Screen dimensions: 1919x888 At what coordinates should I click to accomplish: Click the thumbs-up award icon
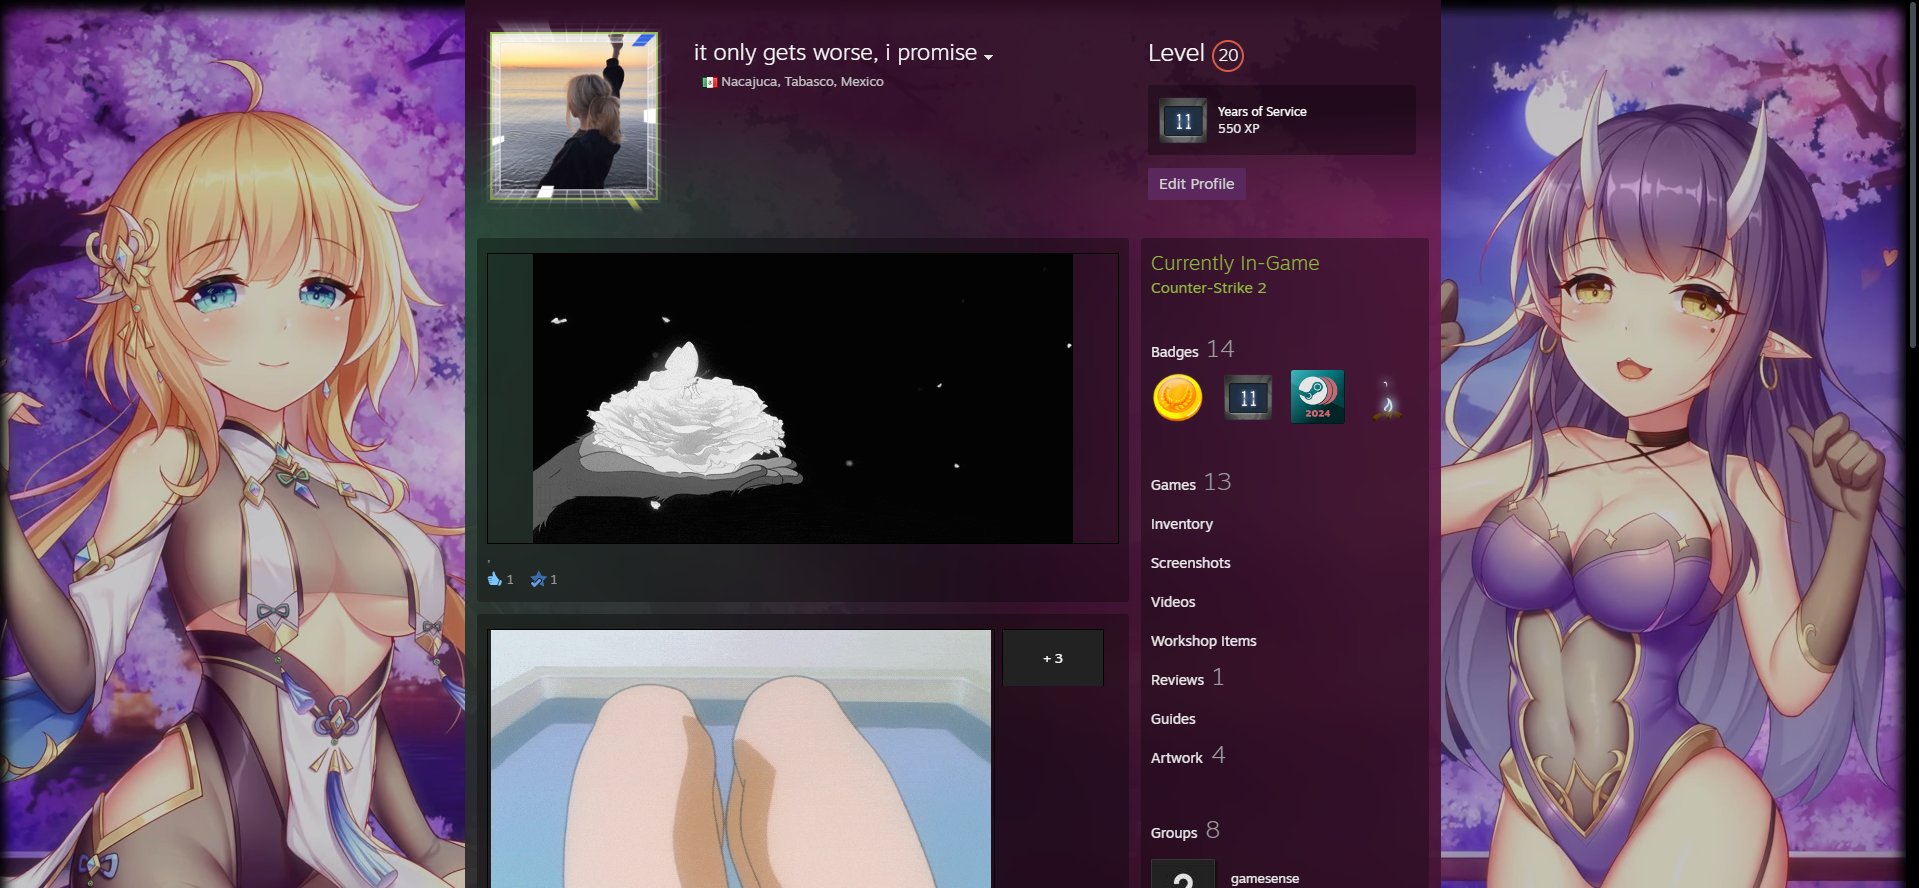coord(494,579)
